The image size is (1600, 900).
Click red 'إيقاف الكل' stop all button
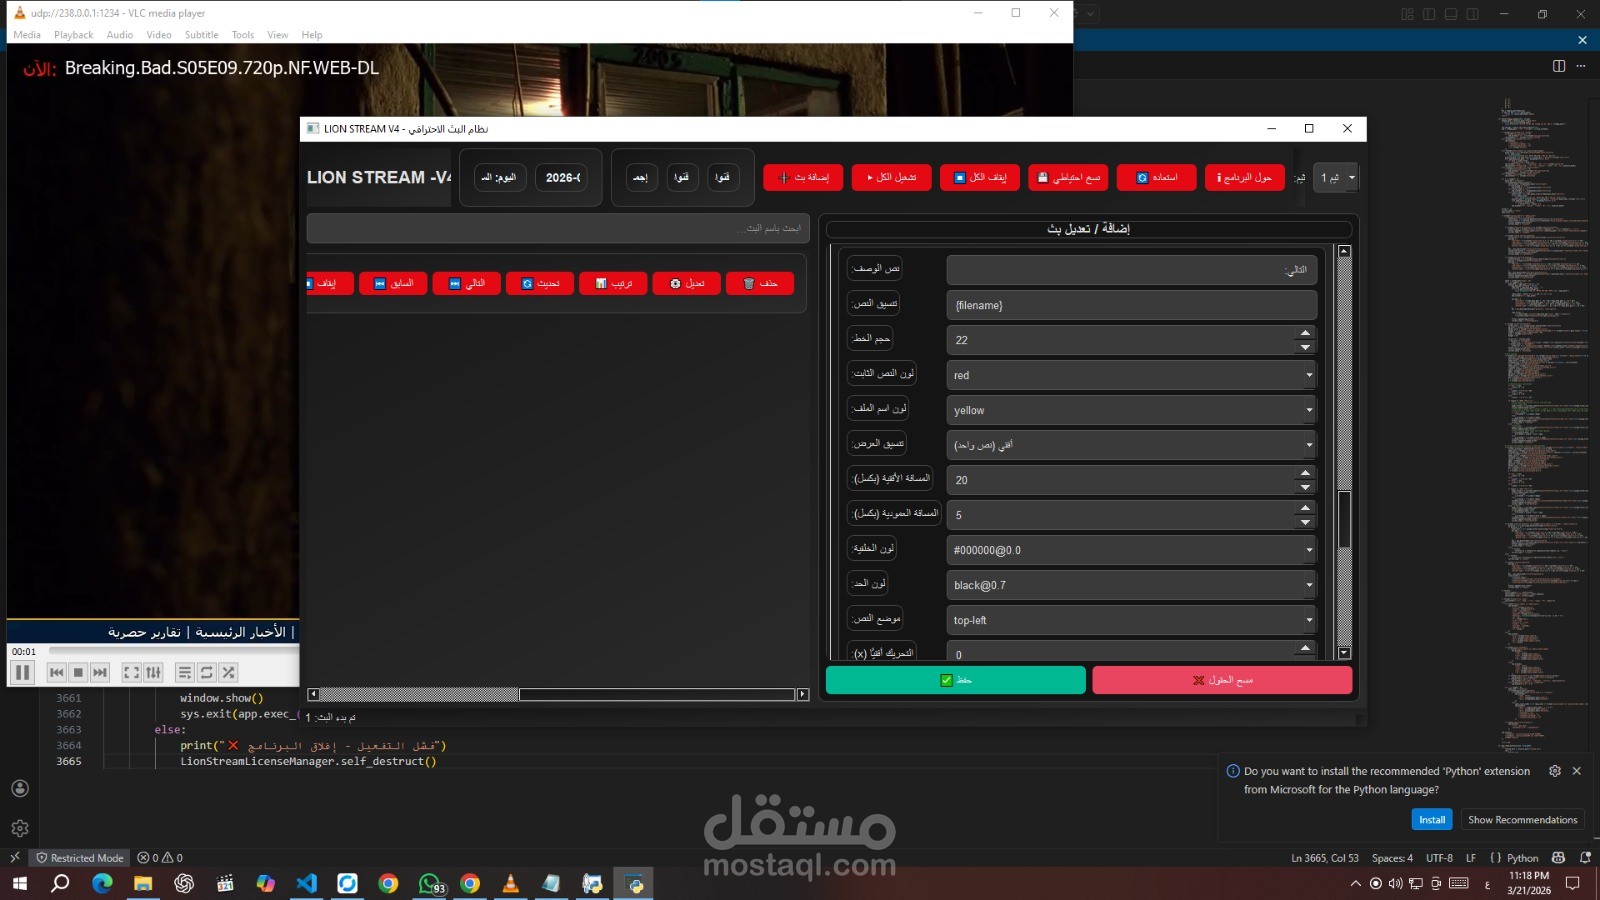click(x=980, y=177)
